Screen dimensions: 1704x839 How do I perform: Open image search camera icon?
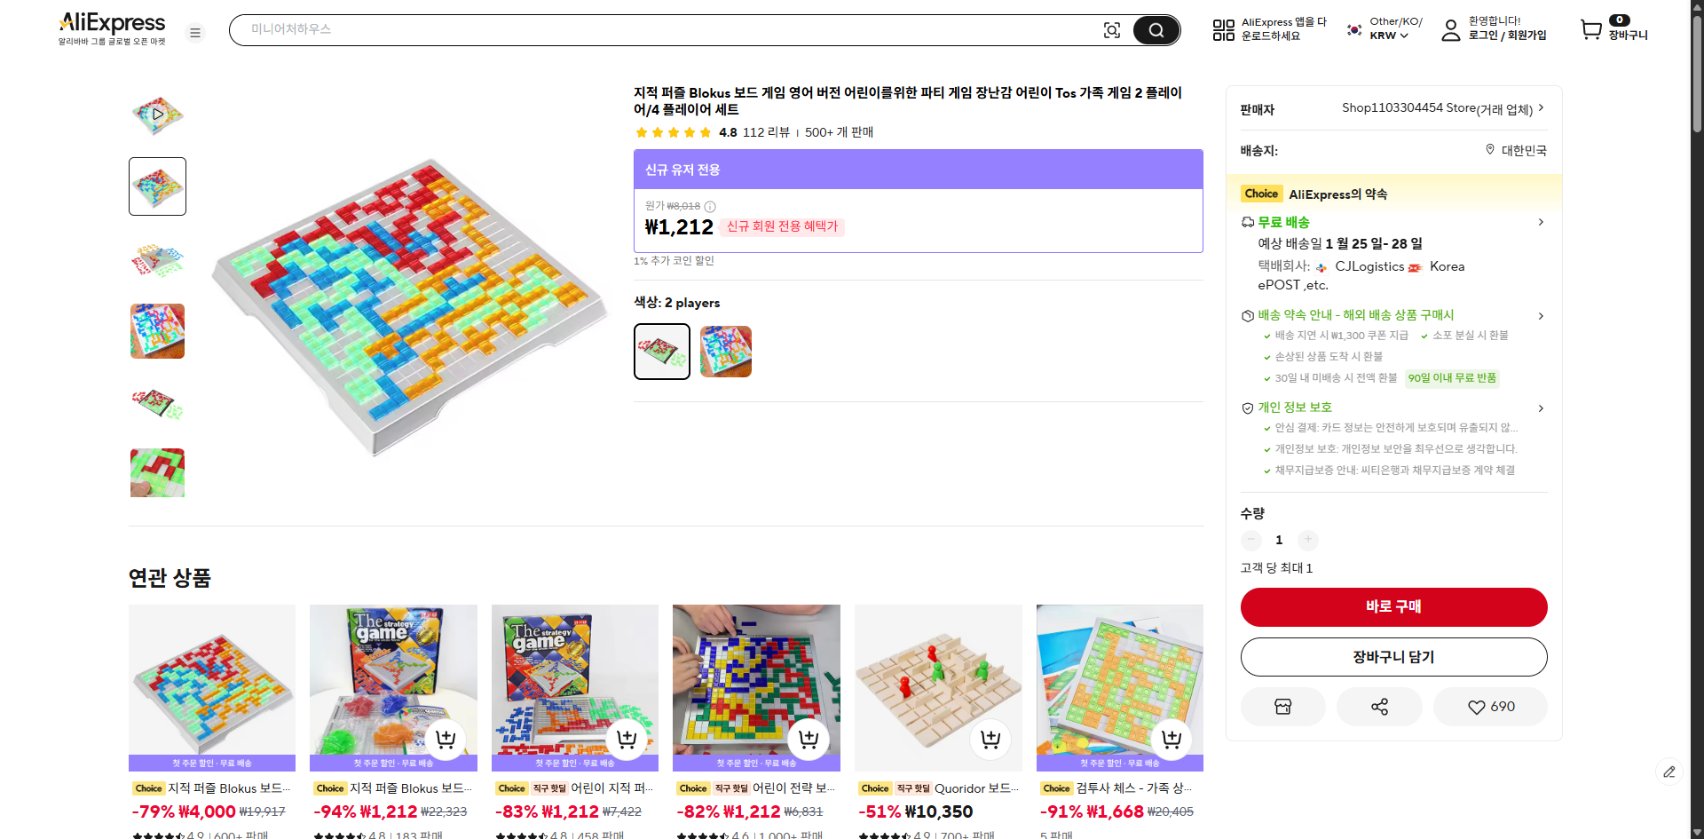pos(1111,30)
